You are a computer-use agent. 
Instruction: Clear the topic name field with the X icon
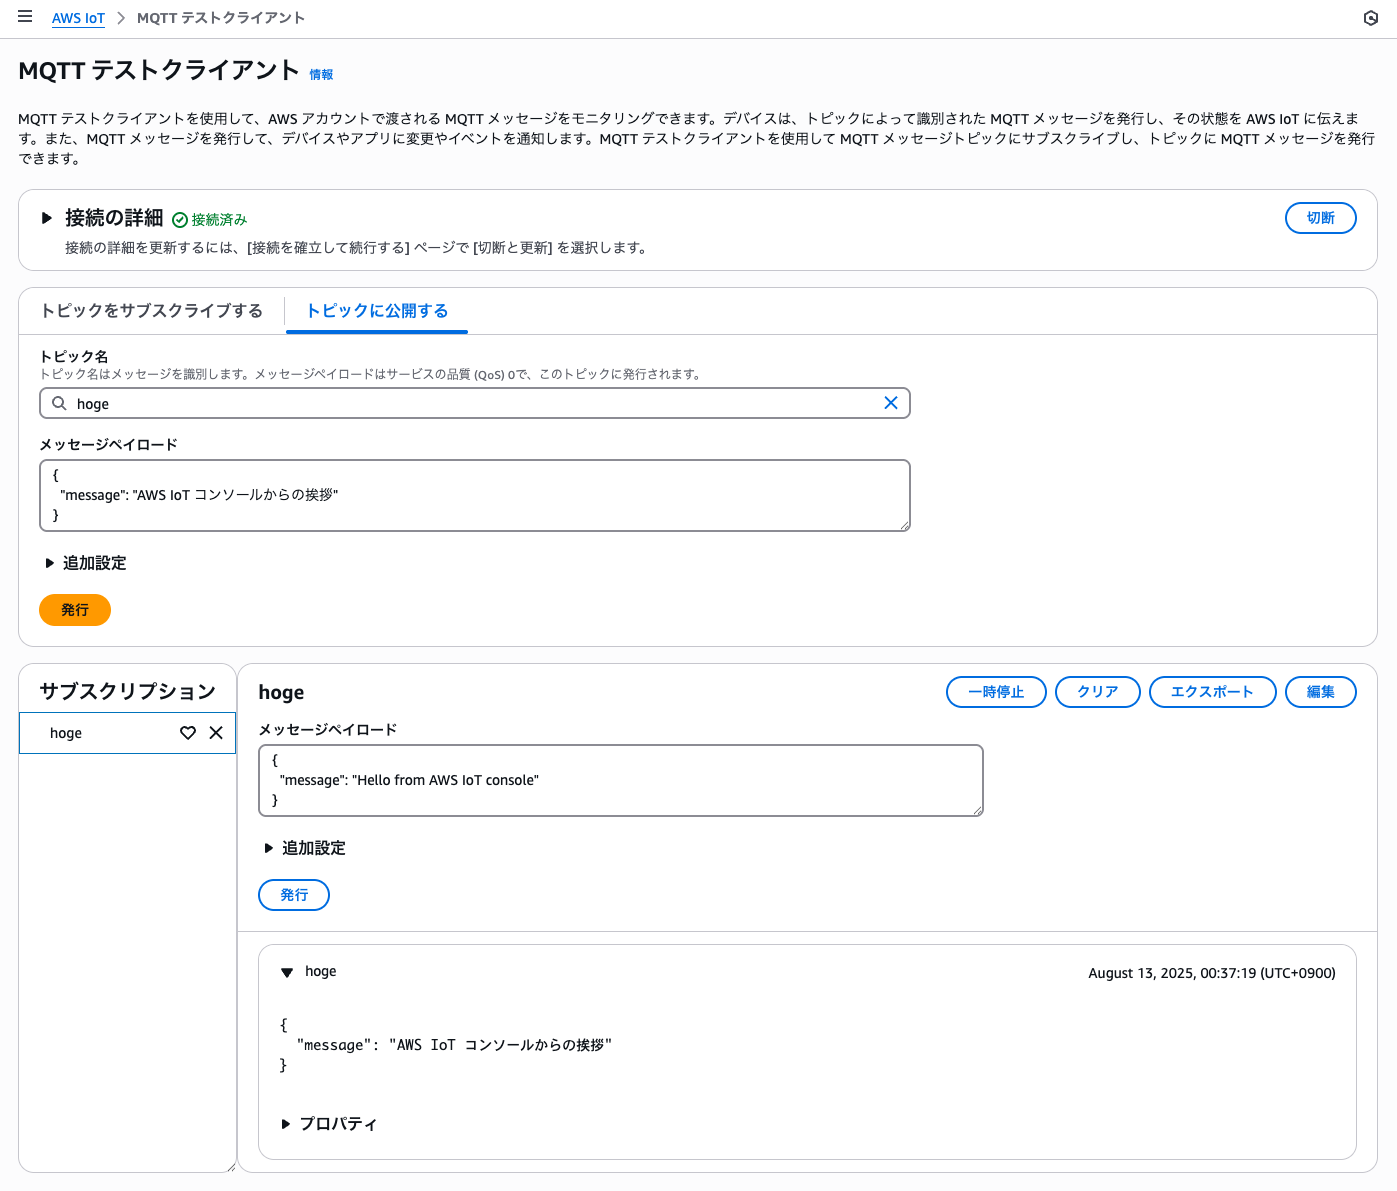tap(891, 403)
